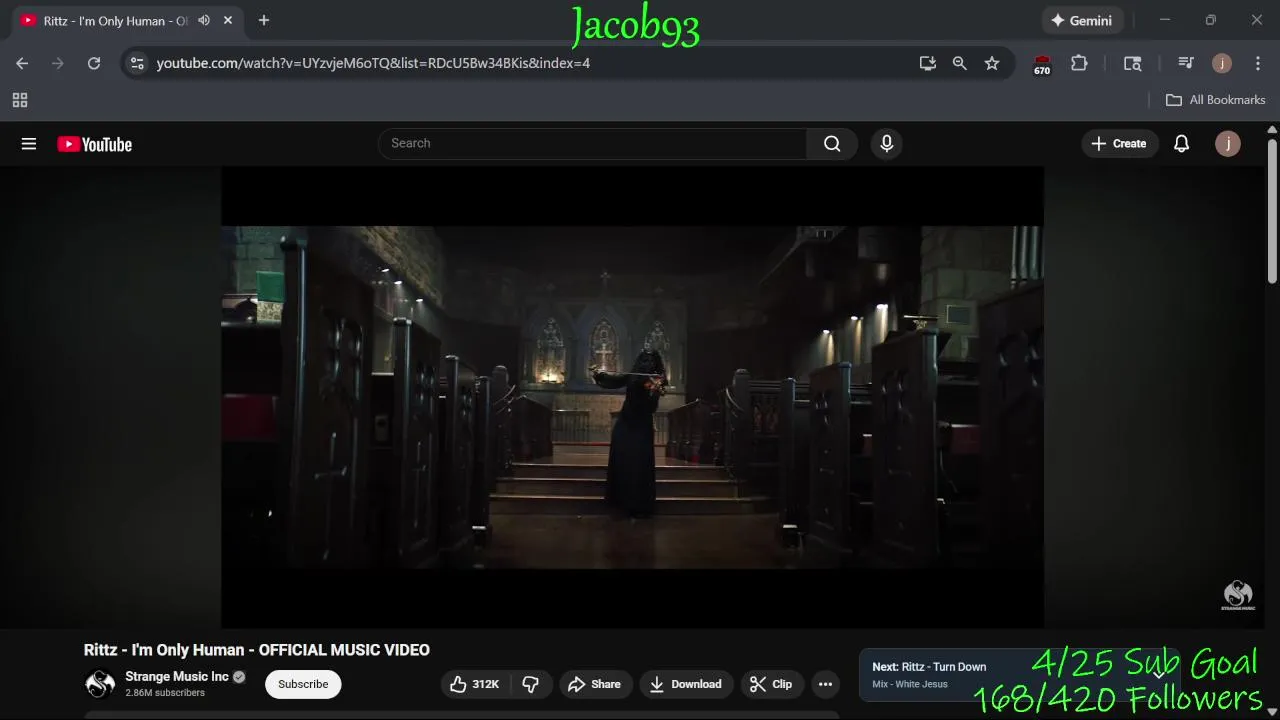This screenshot has width=1280, height=720.
Task: Open a new browser tab
Action: pyautogui.click(x=264, y=20)
